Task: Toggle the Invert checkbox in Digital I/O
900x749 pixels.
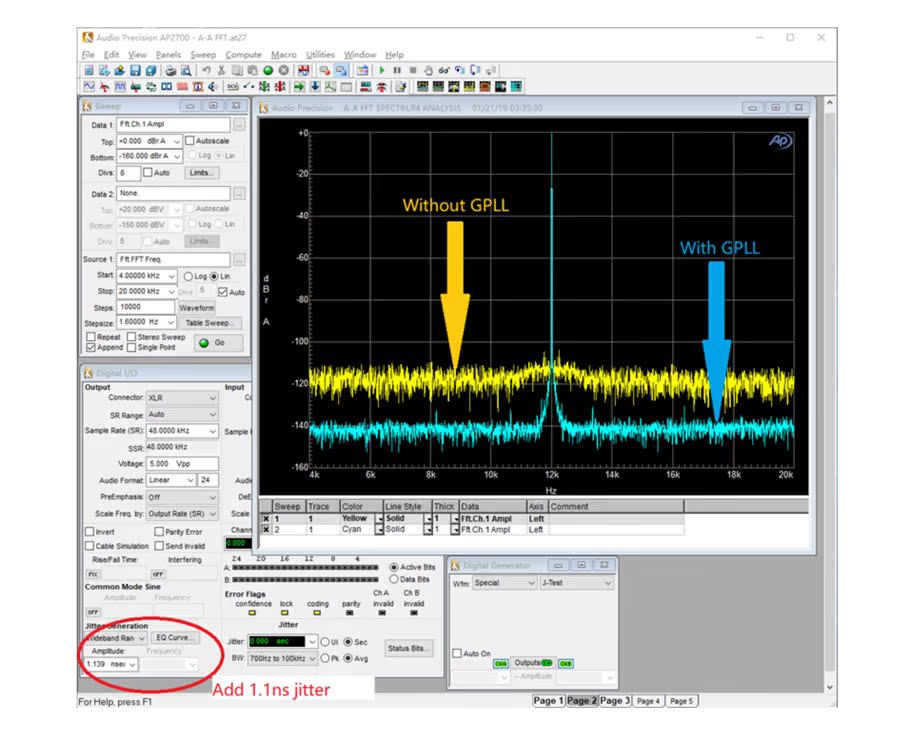Action: coord(90,531)
